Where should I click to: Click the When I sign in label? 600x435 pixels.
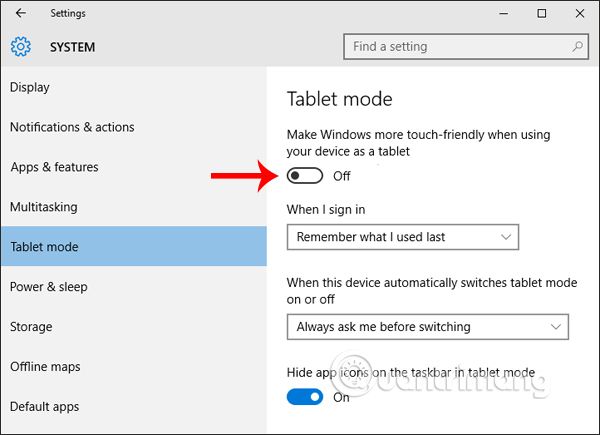point(326,210)
